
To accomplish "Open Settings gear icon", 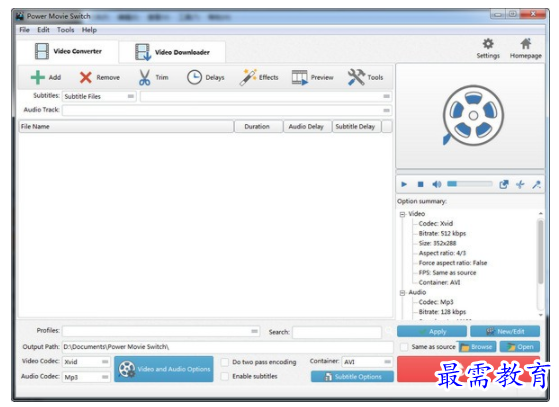I will click(x=488, y=49).
